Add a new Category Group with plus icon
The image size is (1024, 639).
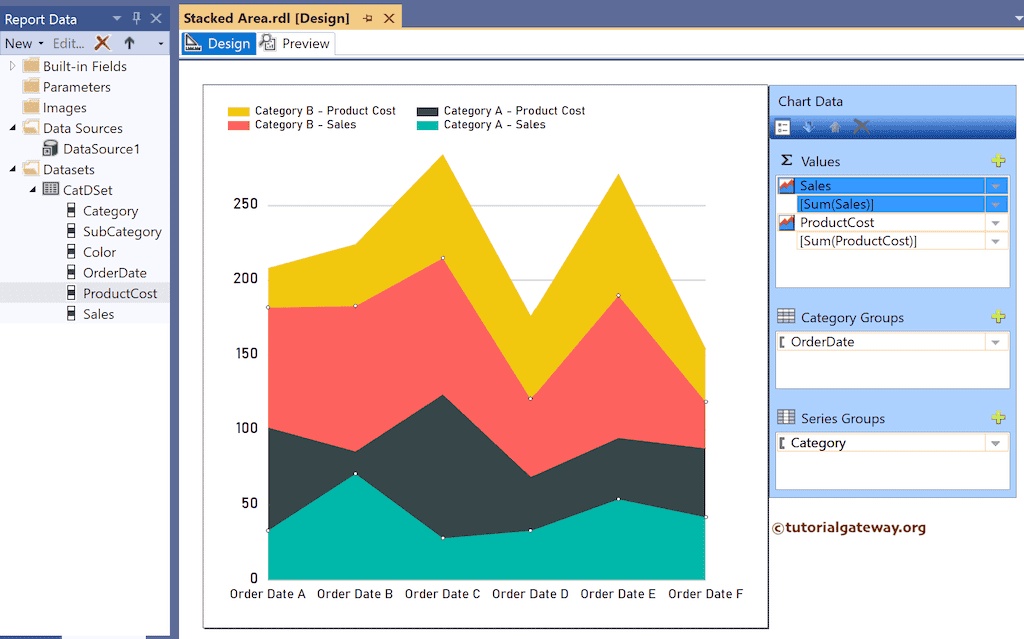[997, 317]
